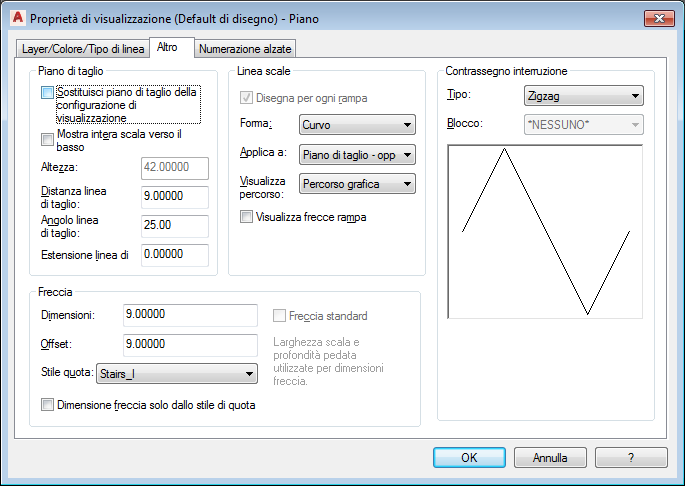Expand the Tipo dropdown set to Zigzag
The image size is (685, 486).
pyautogui.click(x=584, y=96)
